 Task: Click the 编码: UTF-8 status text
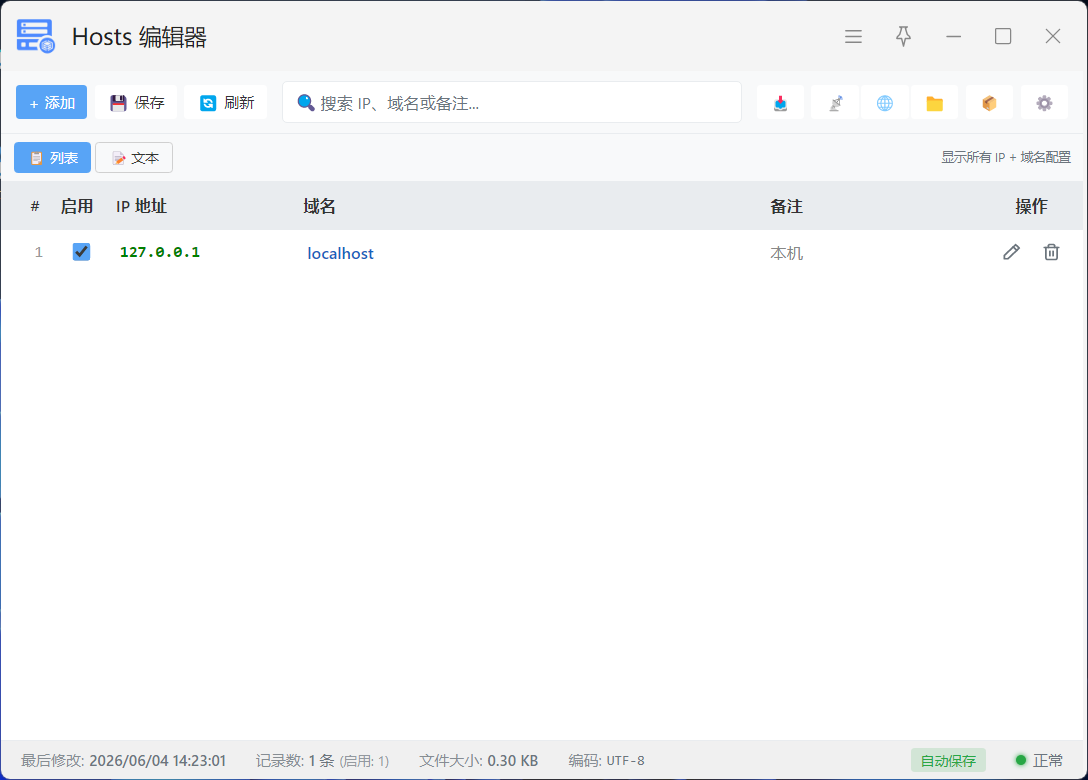606,761
